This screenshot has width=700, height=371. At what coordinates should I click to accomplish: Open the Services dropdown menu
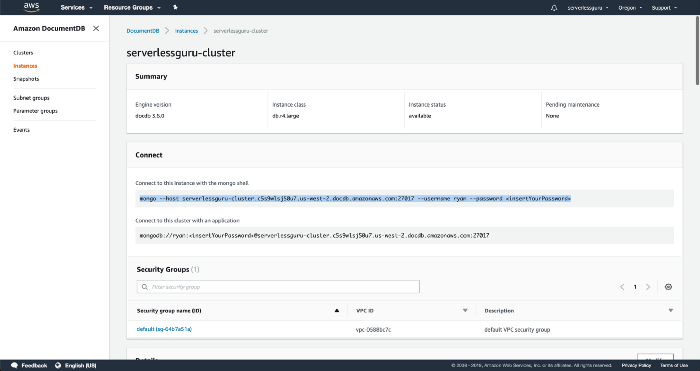[76, 8]
